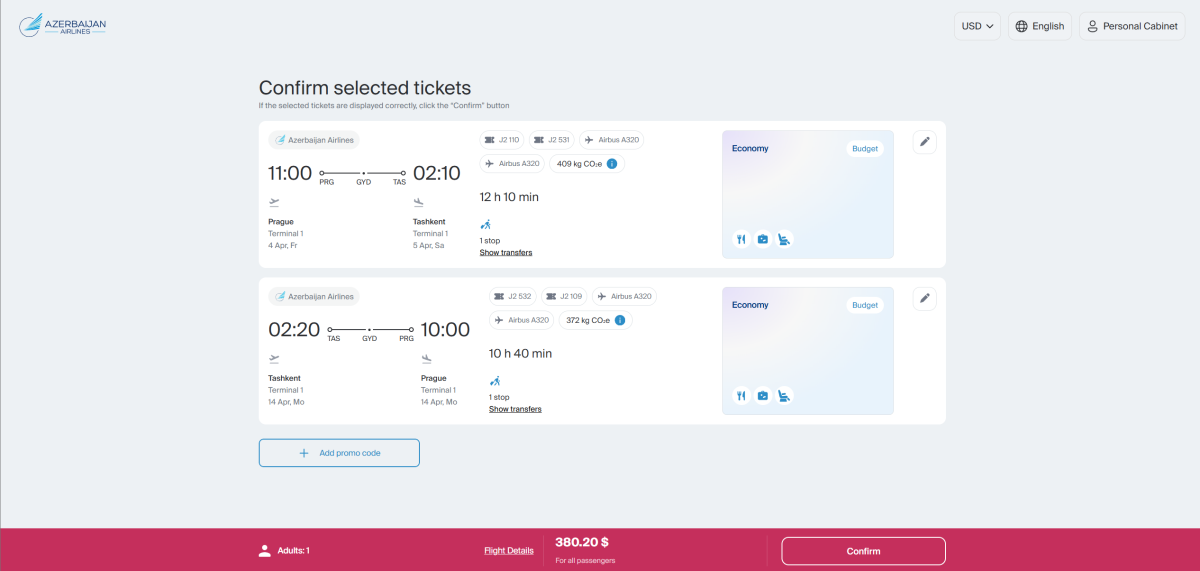Edit the Prague to Tashkent flight
1200x571 pixels.
925,142
